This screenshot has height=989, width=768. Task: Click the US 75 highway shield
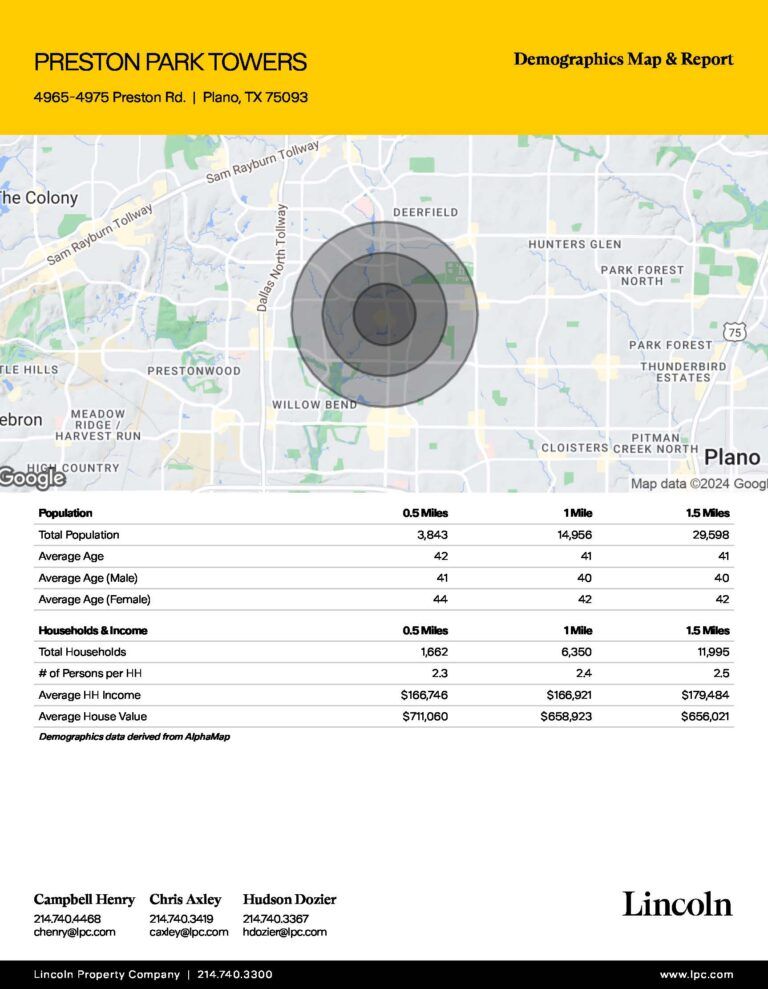tap(735, 331)
